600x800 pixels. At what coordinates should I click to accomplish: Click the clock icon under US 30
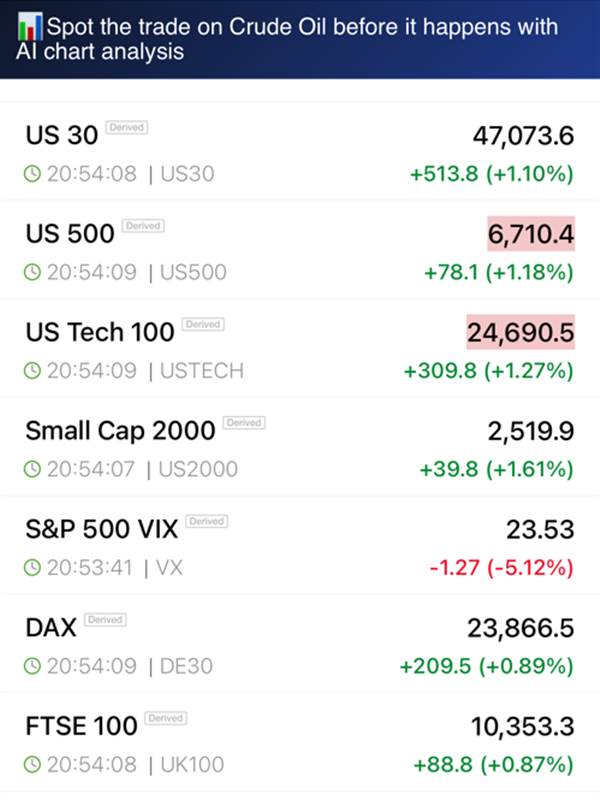pyautogui.click(x=32, y=174)
